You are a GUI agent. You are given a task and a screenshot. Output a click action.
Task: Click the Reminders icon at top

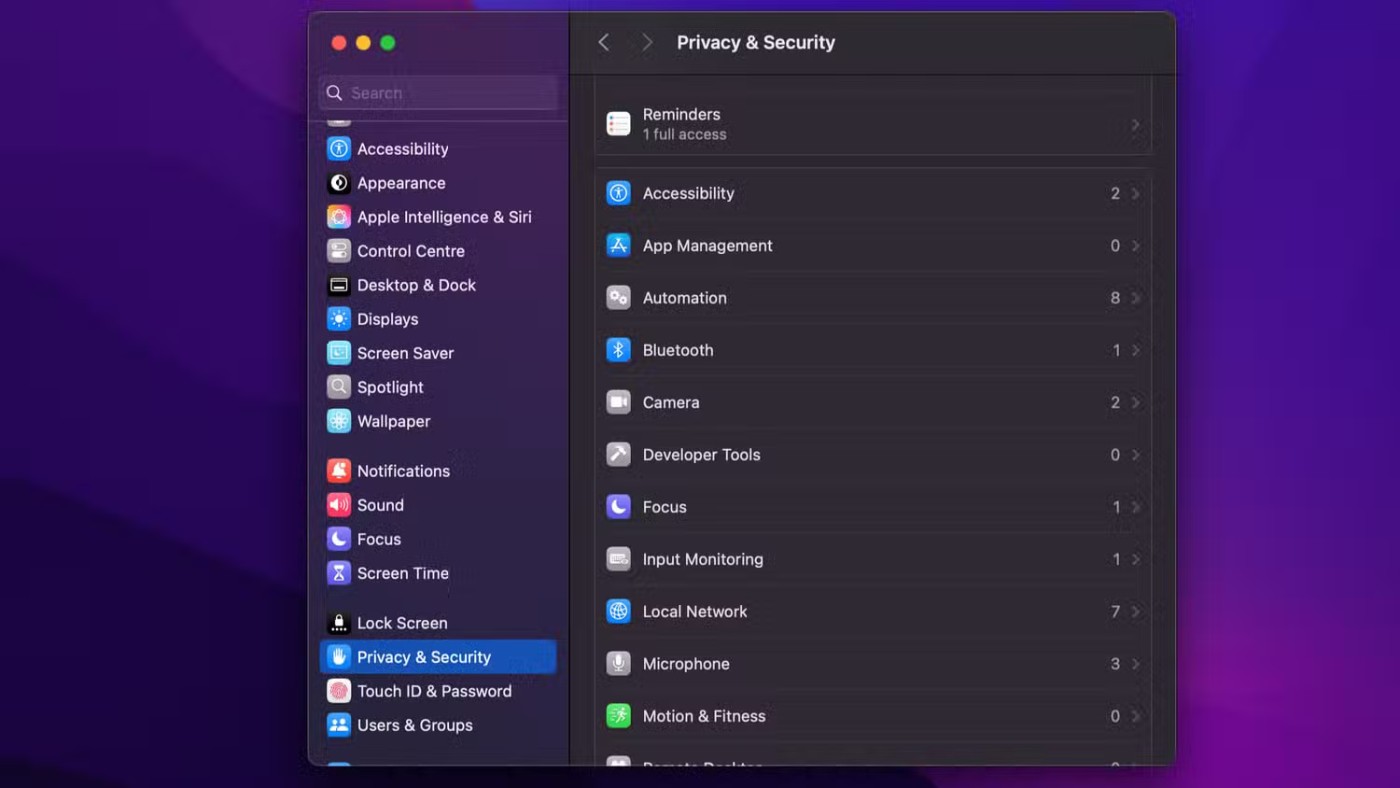click(618, 124)
